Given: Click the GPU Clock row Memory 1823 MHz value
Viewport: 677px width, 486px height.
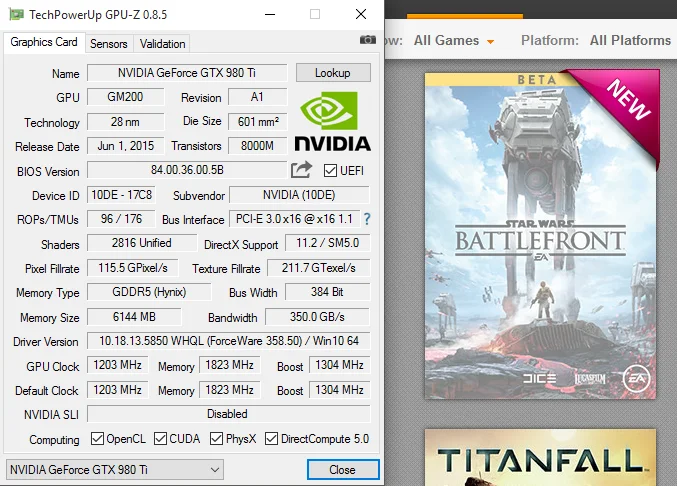Looking at the screenshot, I should click(x=229, y=365).
